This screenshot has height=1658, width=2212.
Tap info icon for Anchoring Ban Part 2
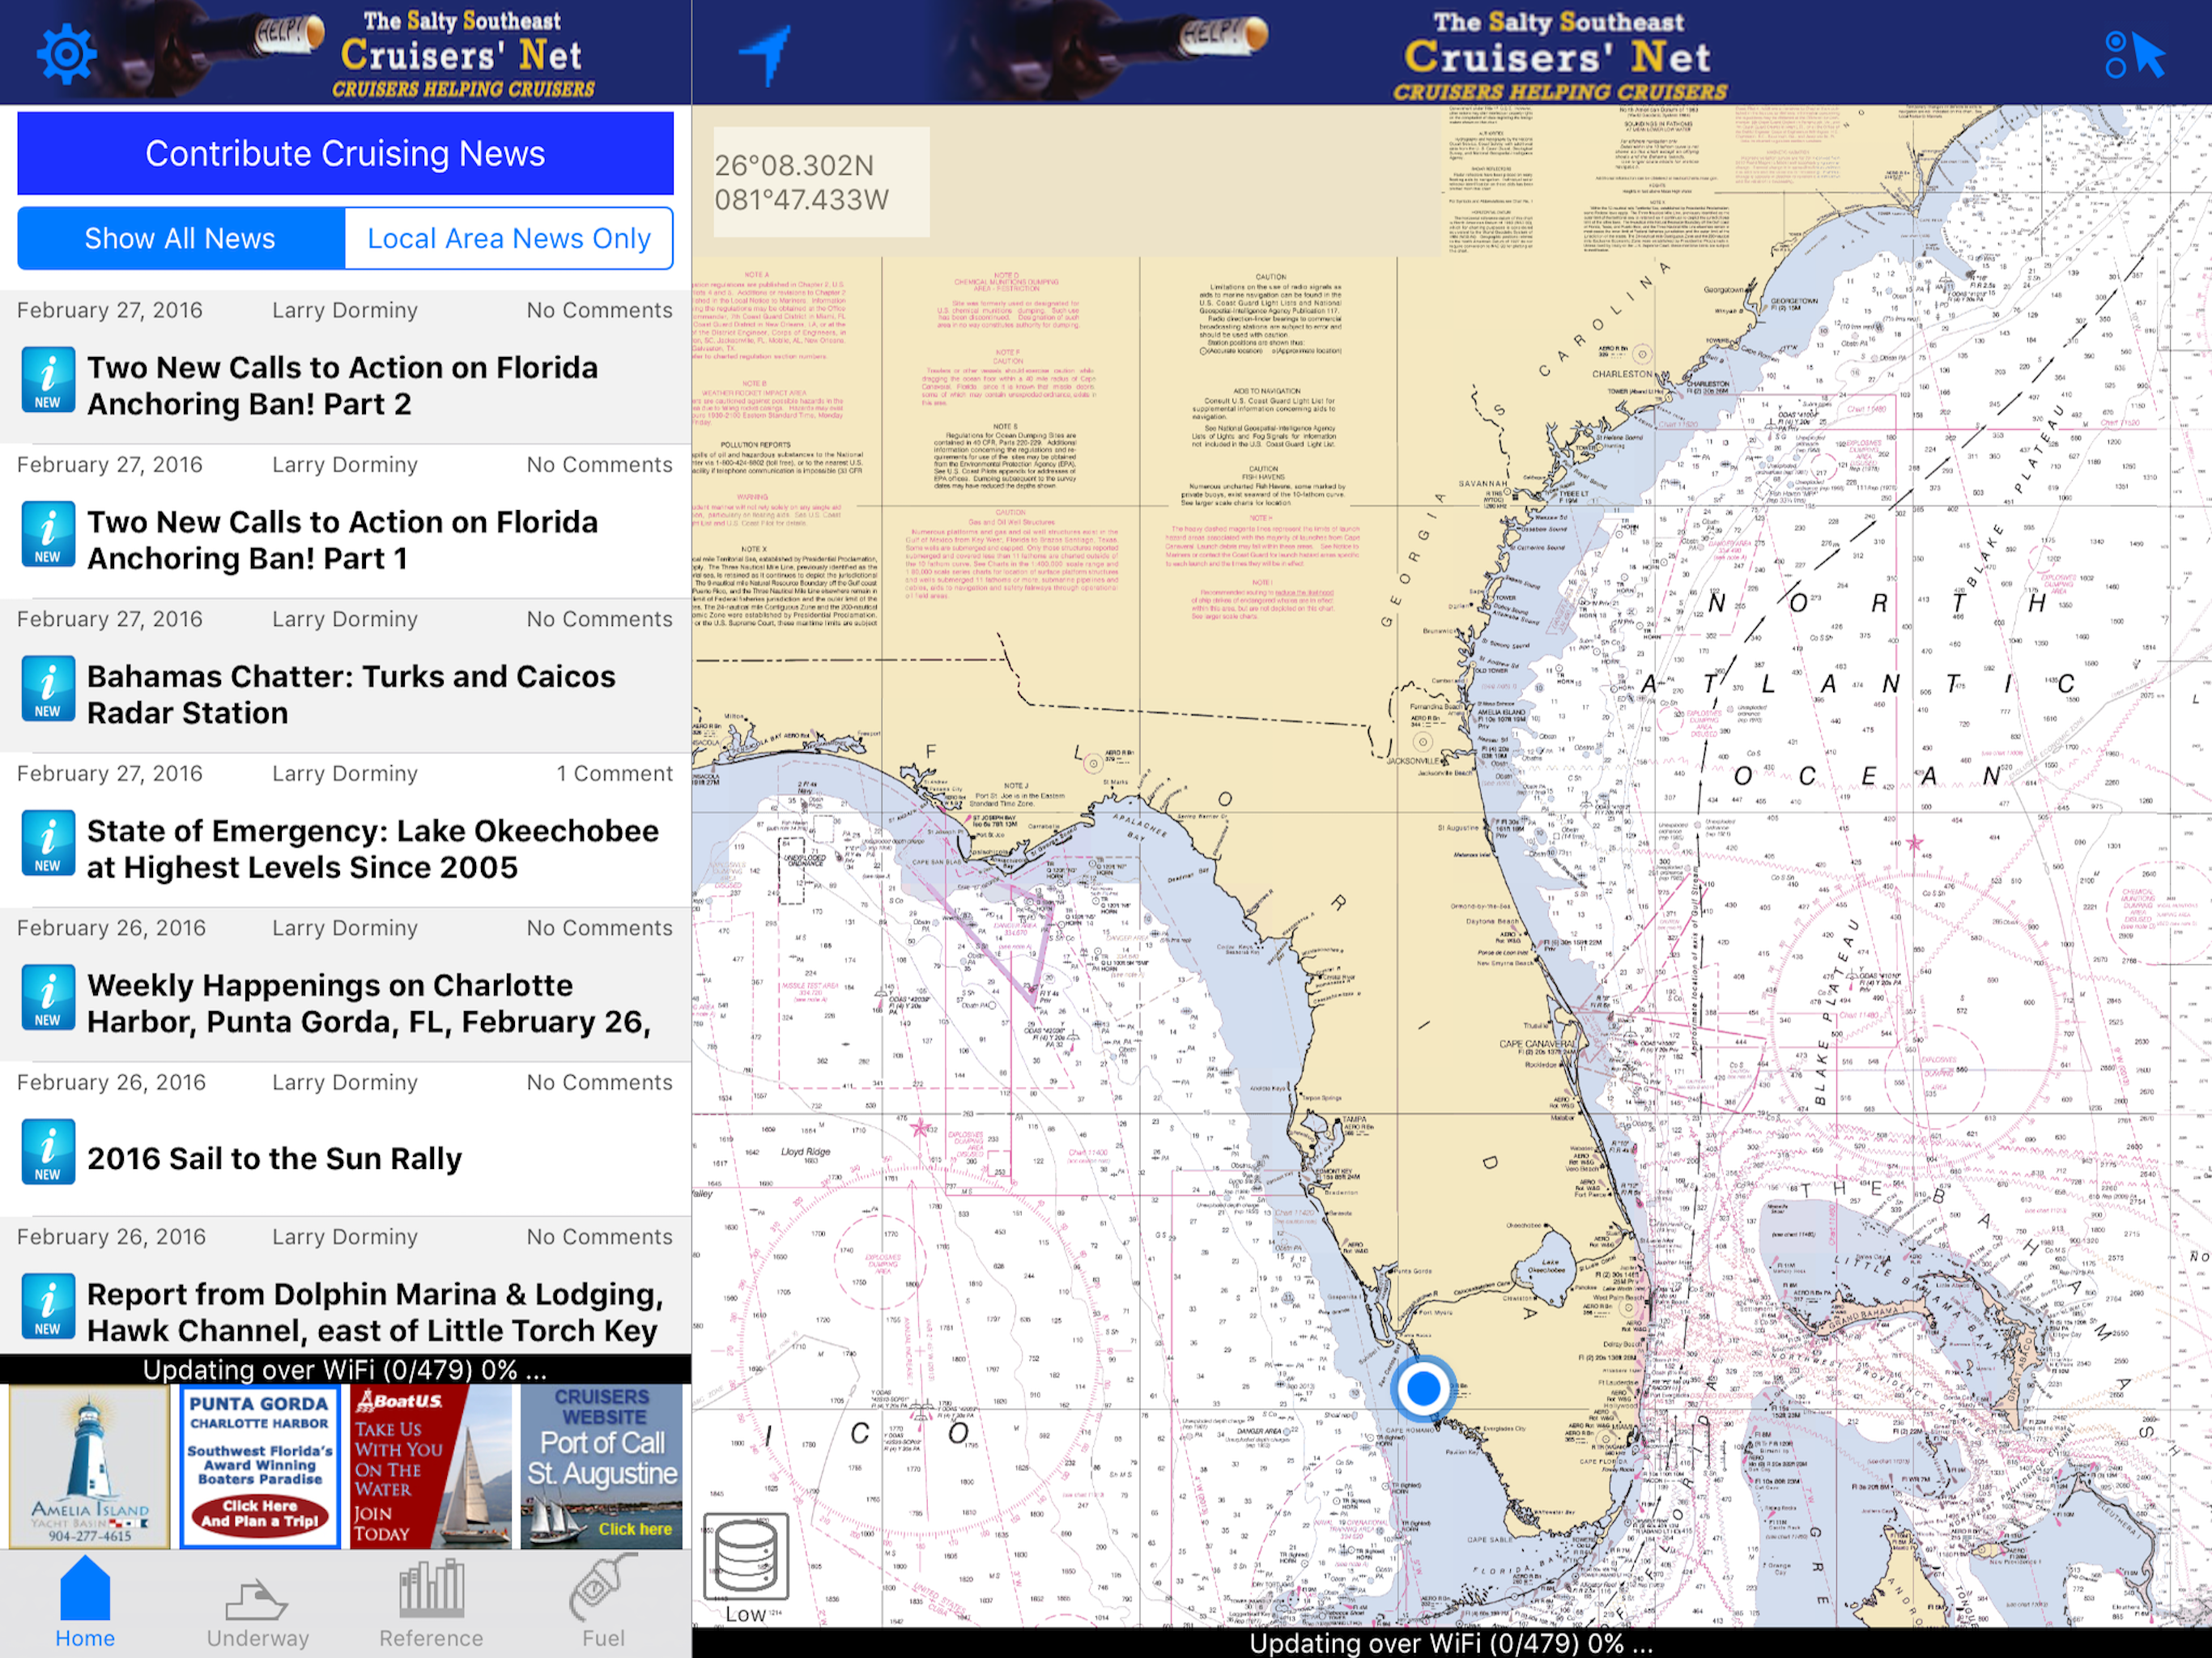[x=48, y=381]
